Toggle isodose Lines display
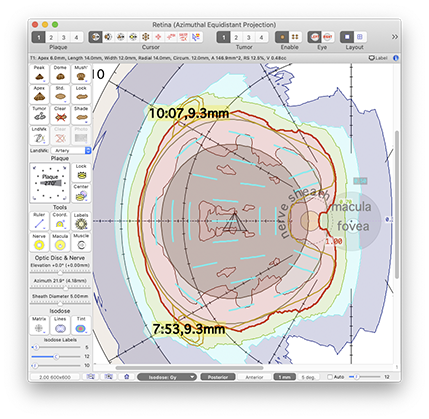 (60, 325)
